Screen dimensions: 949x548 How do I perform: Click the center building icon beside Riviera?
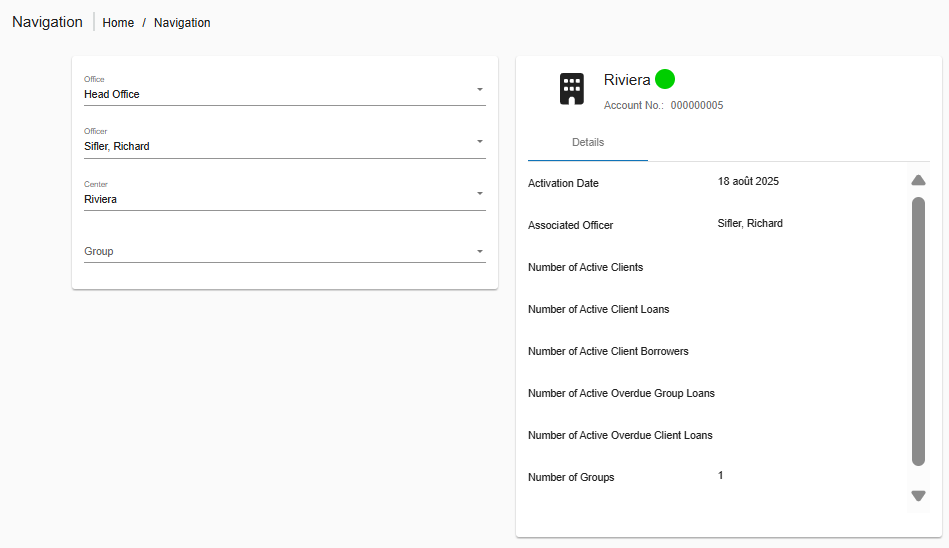(x=571, y=89)
